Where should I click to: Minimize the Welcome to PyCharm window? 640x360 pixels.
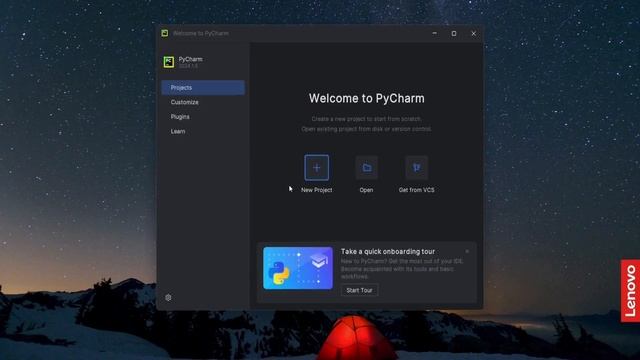[x=434, y=33]
